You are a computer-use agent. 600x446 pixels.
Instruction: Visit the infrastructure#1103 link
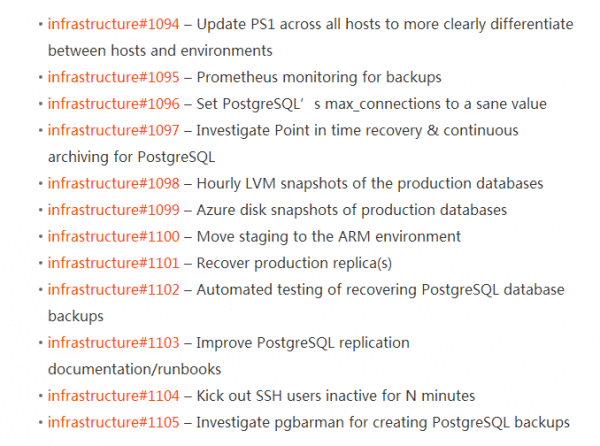pyautogui.click(x=113, y=343)
